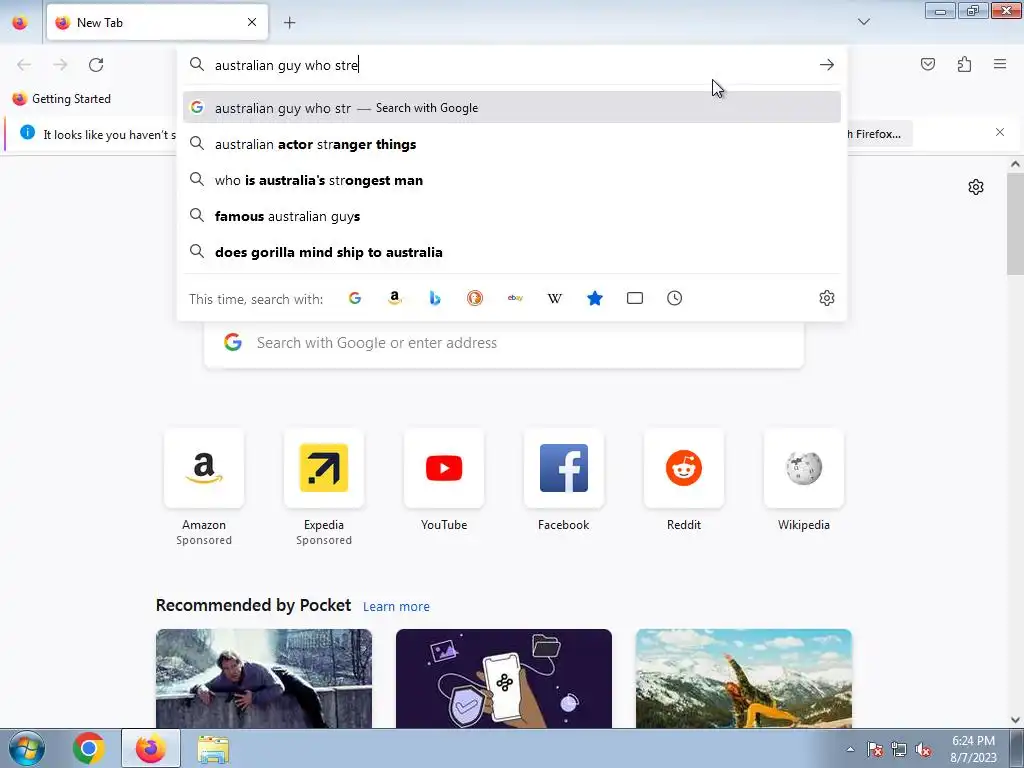
Task: Open the Extensions puzzle icon
Action: coord(964,64)
